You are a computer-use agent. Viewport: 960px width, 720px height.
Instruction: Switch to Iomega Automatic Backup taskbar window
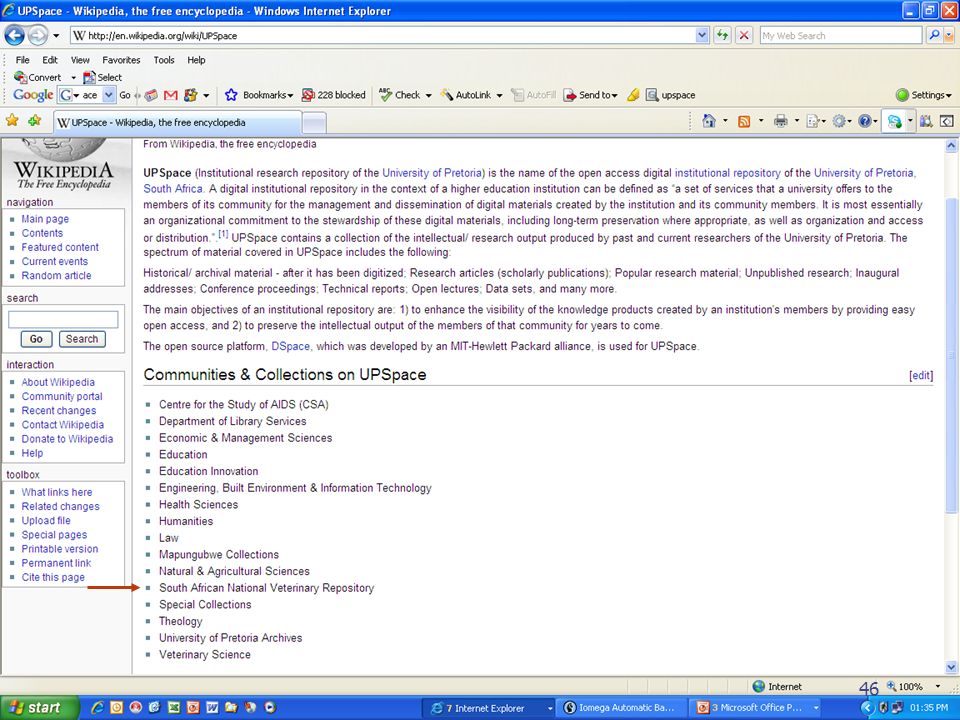[x=620, y=708]
